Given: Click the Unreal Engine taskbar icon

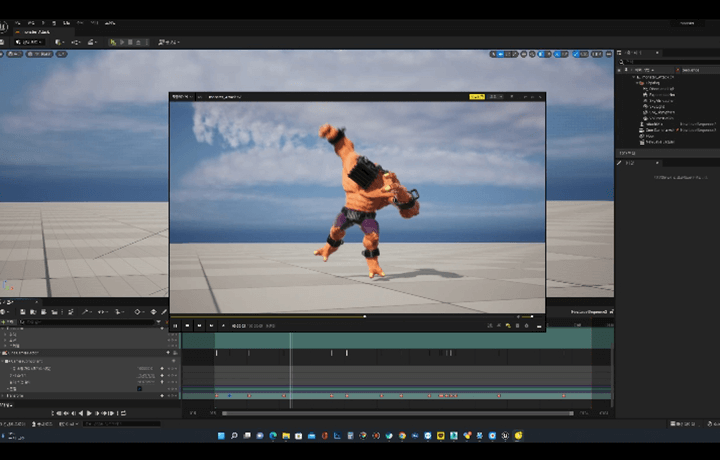Looking at the screenshot, I should [505, 436].
